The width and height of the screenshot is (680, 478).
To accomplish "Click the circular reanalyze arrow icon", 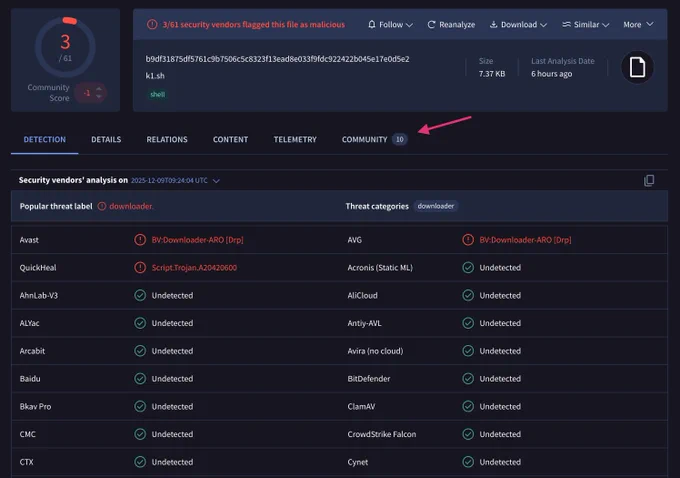I will (431, 25).
